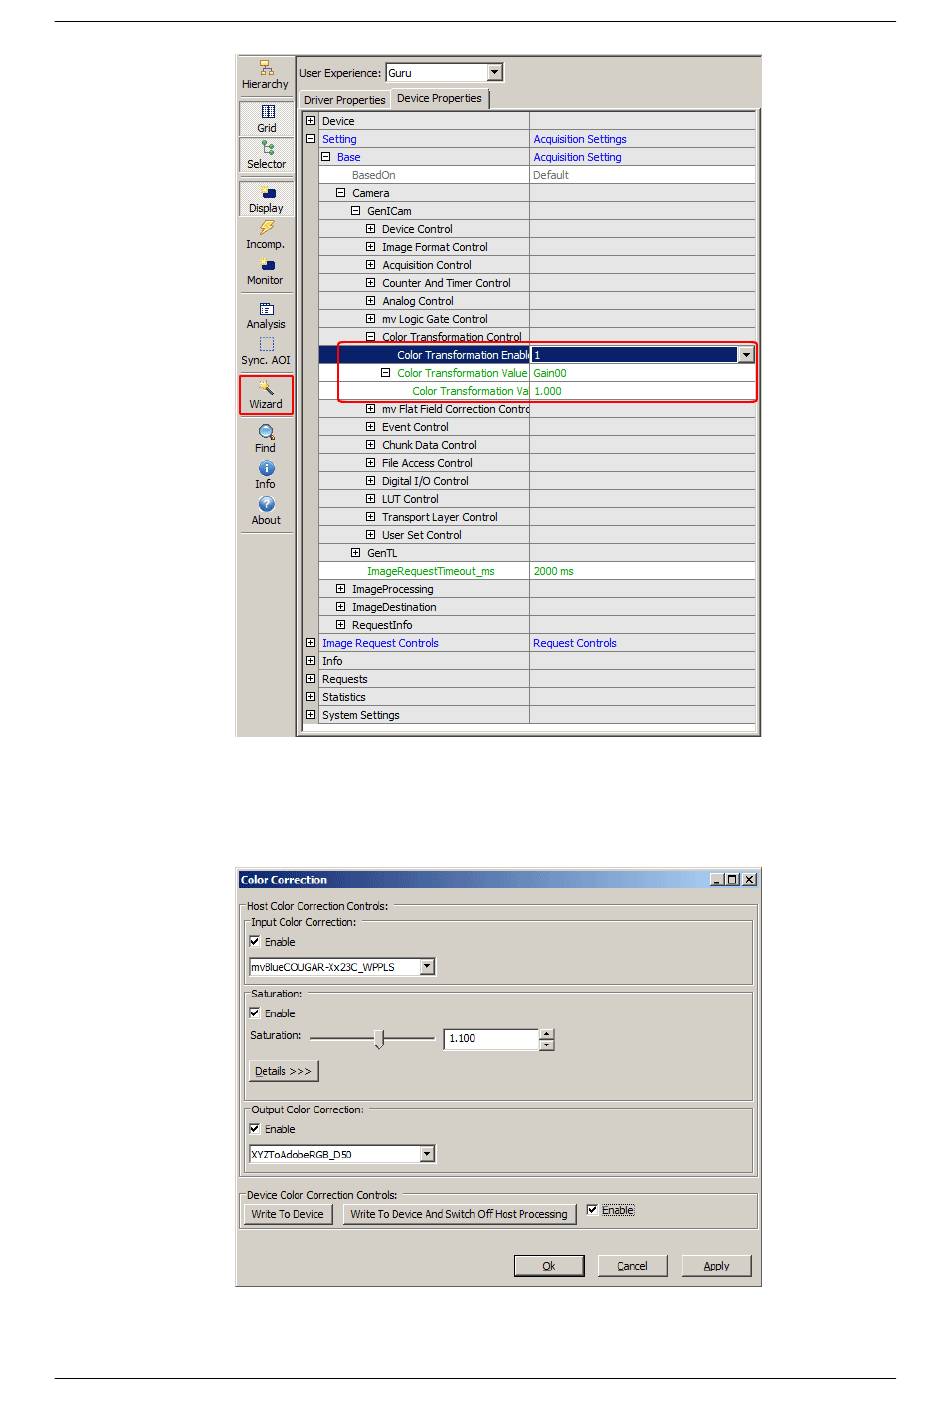Open the XYZToAdobeRGB_D50 dropdown

427,1154
